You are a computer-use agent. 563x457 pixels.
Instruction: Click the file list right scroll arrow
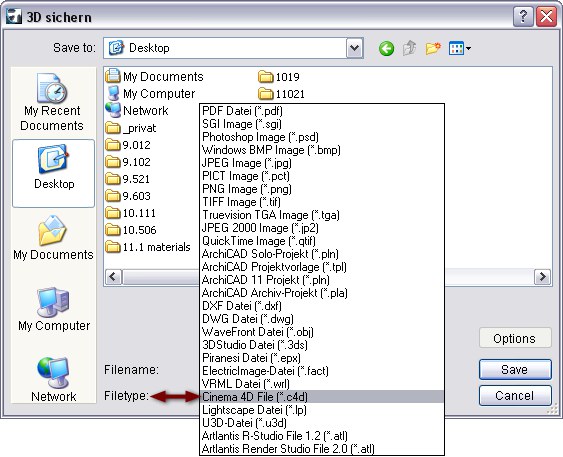[542, 277]
